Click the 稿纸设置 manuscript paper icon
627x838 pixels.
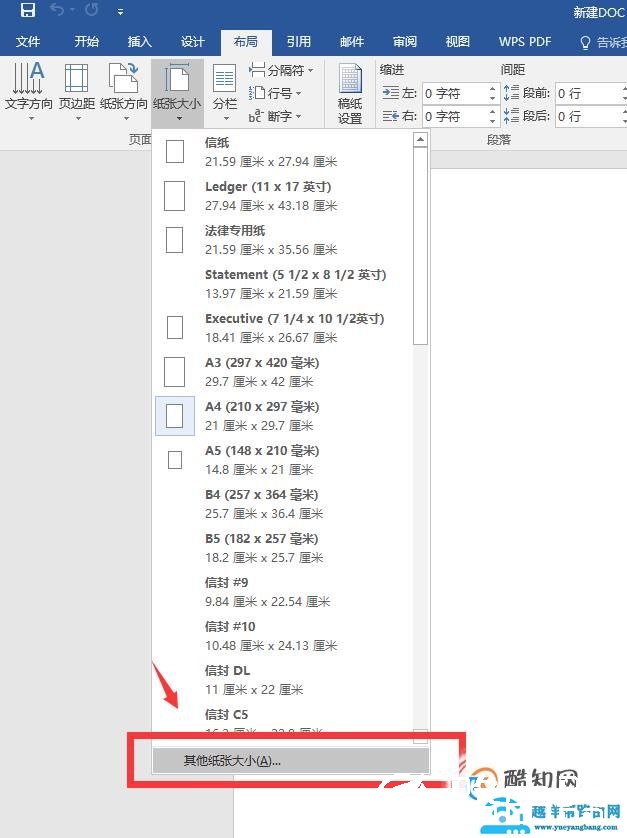(x=350, y=93)
